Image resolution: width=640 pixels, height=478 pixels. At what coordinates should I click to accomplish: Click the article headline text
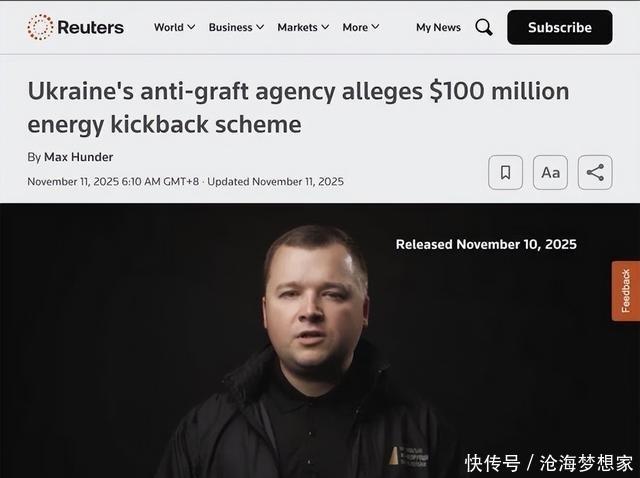tap(298, 107)
